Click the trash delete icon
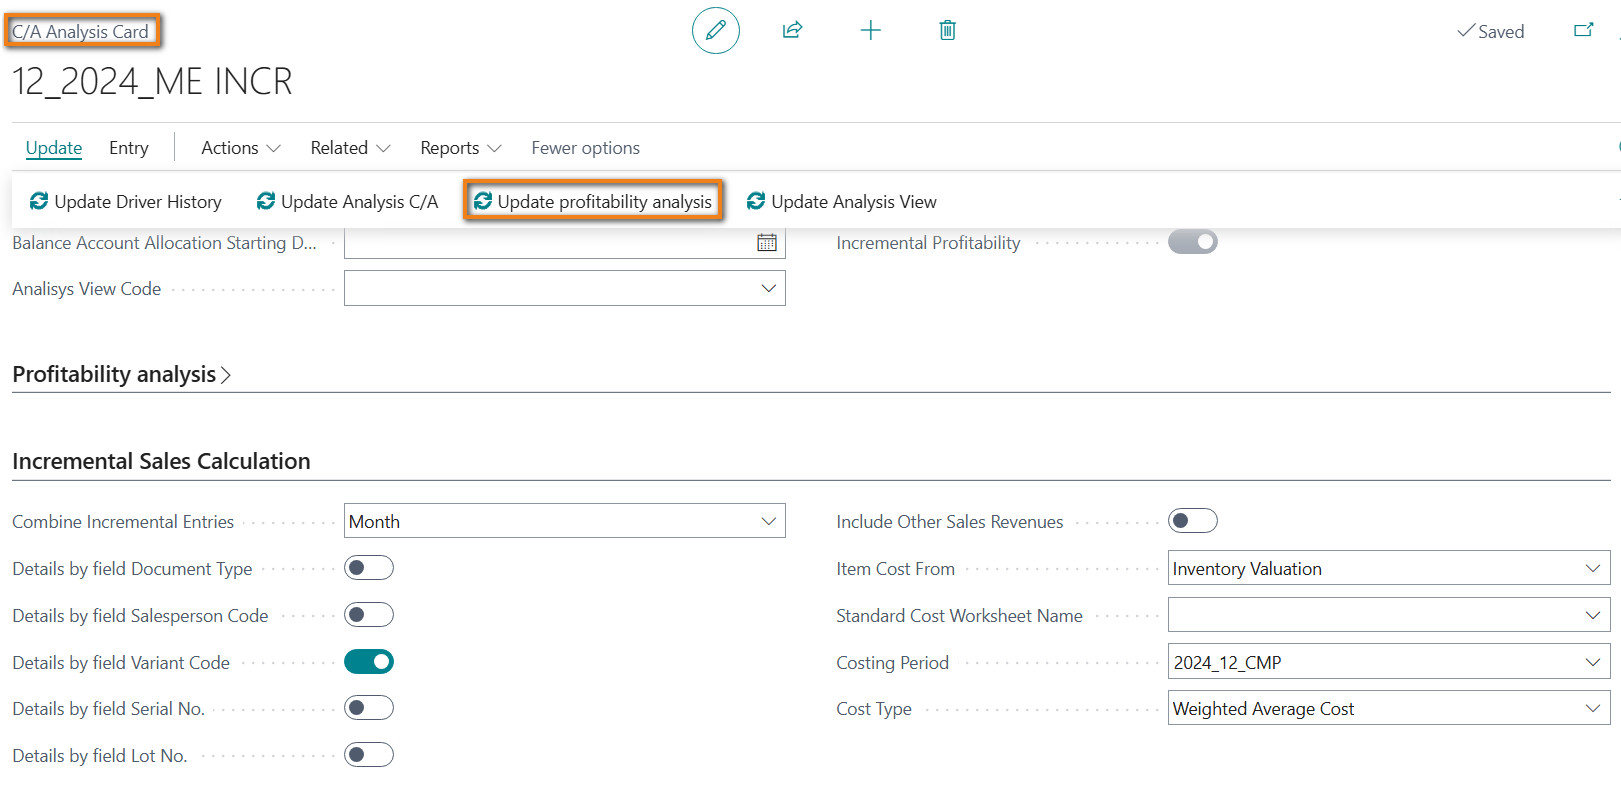This screenshot has width=1621, height=795. [x=947, y=30]
